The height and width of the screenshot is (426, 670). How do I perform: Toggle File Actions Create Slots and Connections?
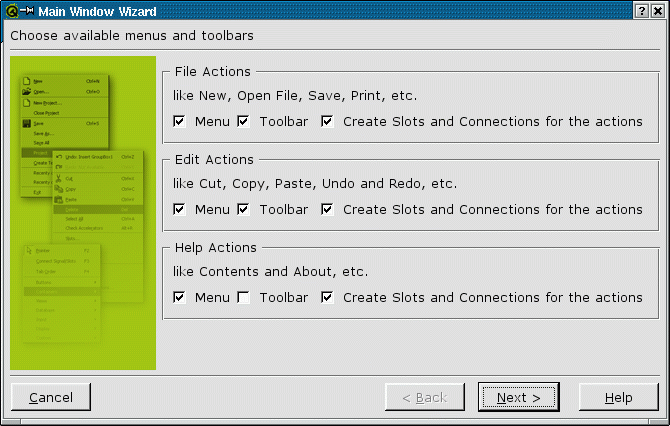coord(327,122)
